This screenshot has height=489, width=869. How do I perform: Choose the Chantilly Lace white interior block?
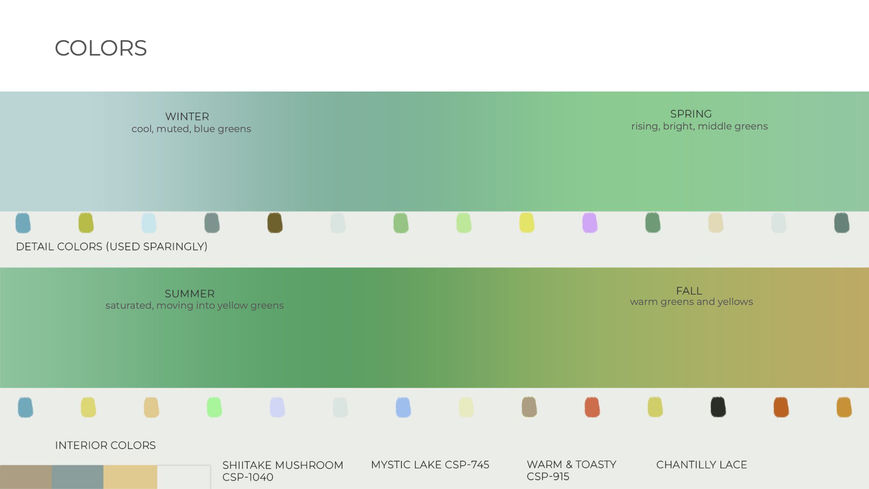tap(184, 477)
